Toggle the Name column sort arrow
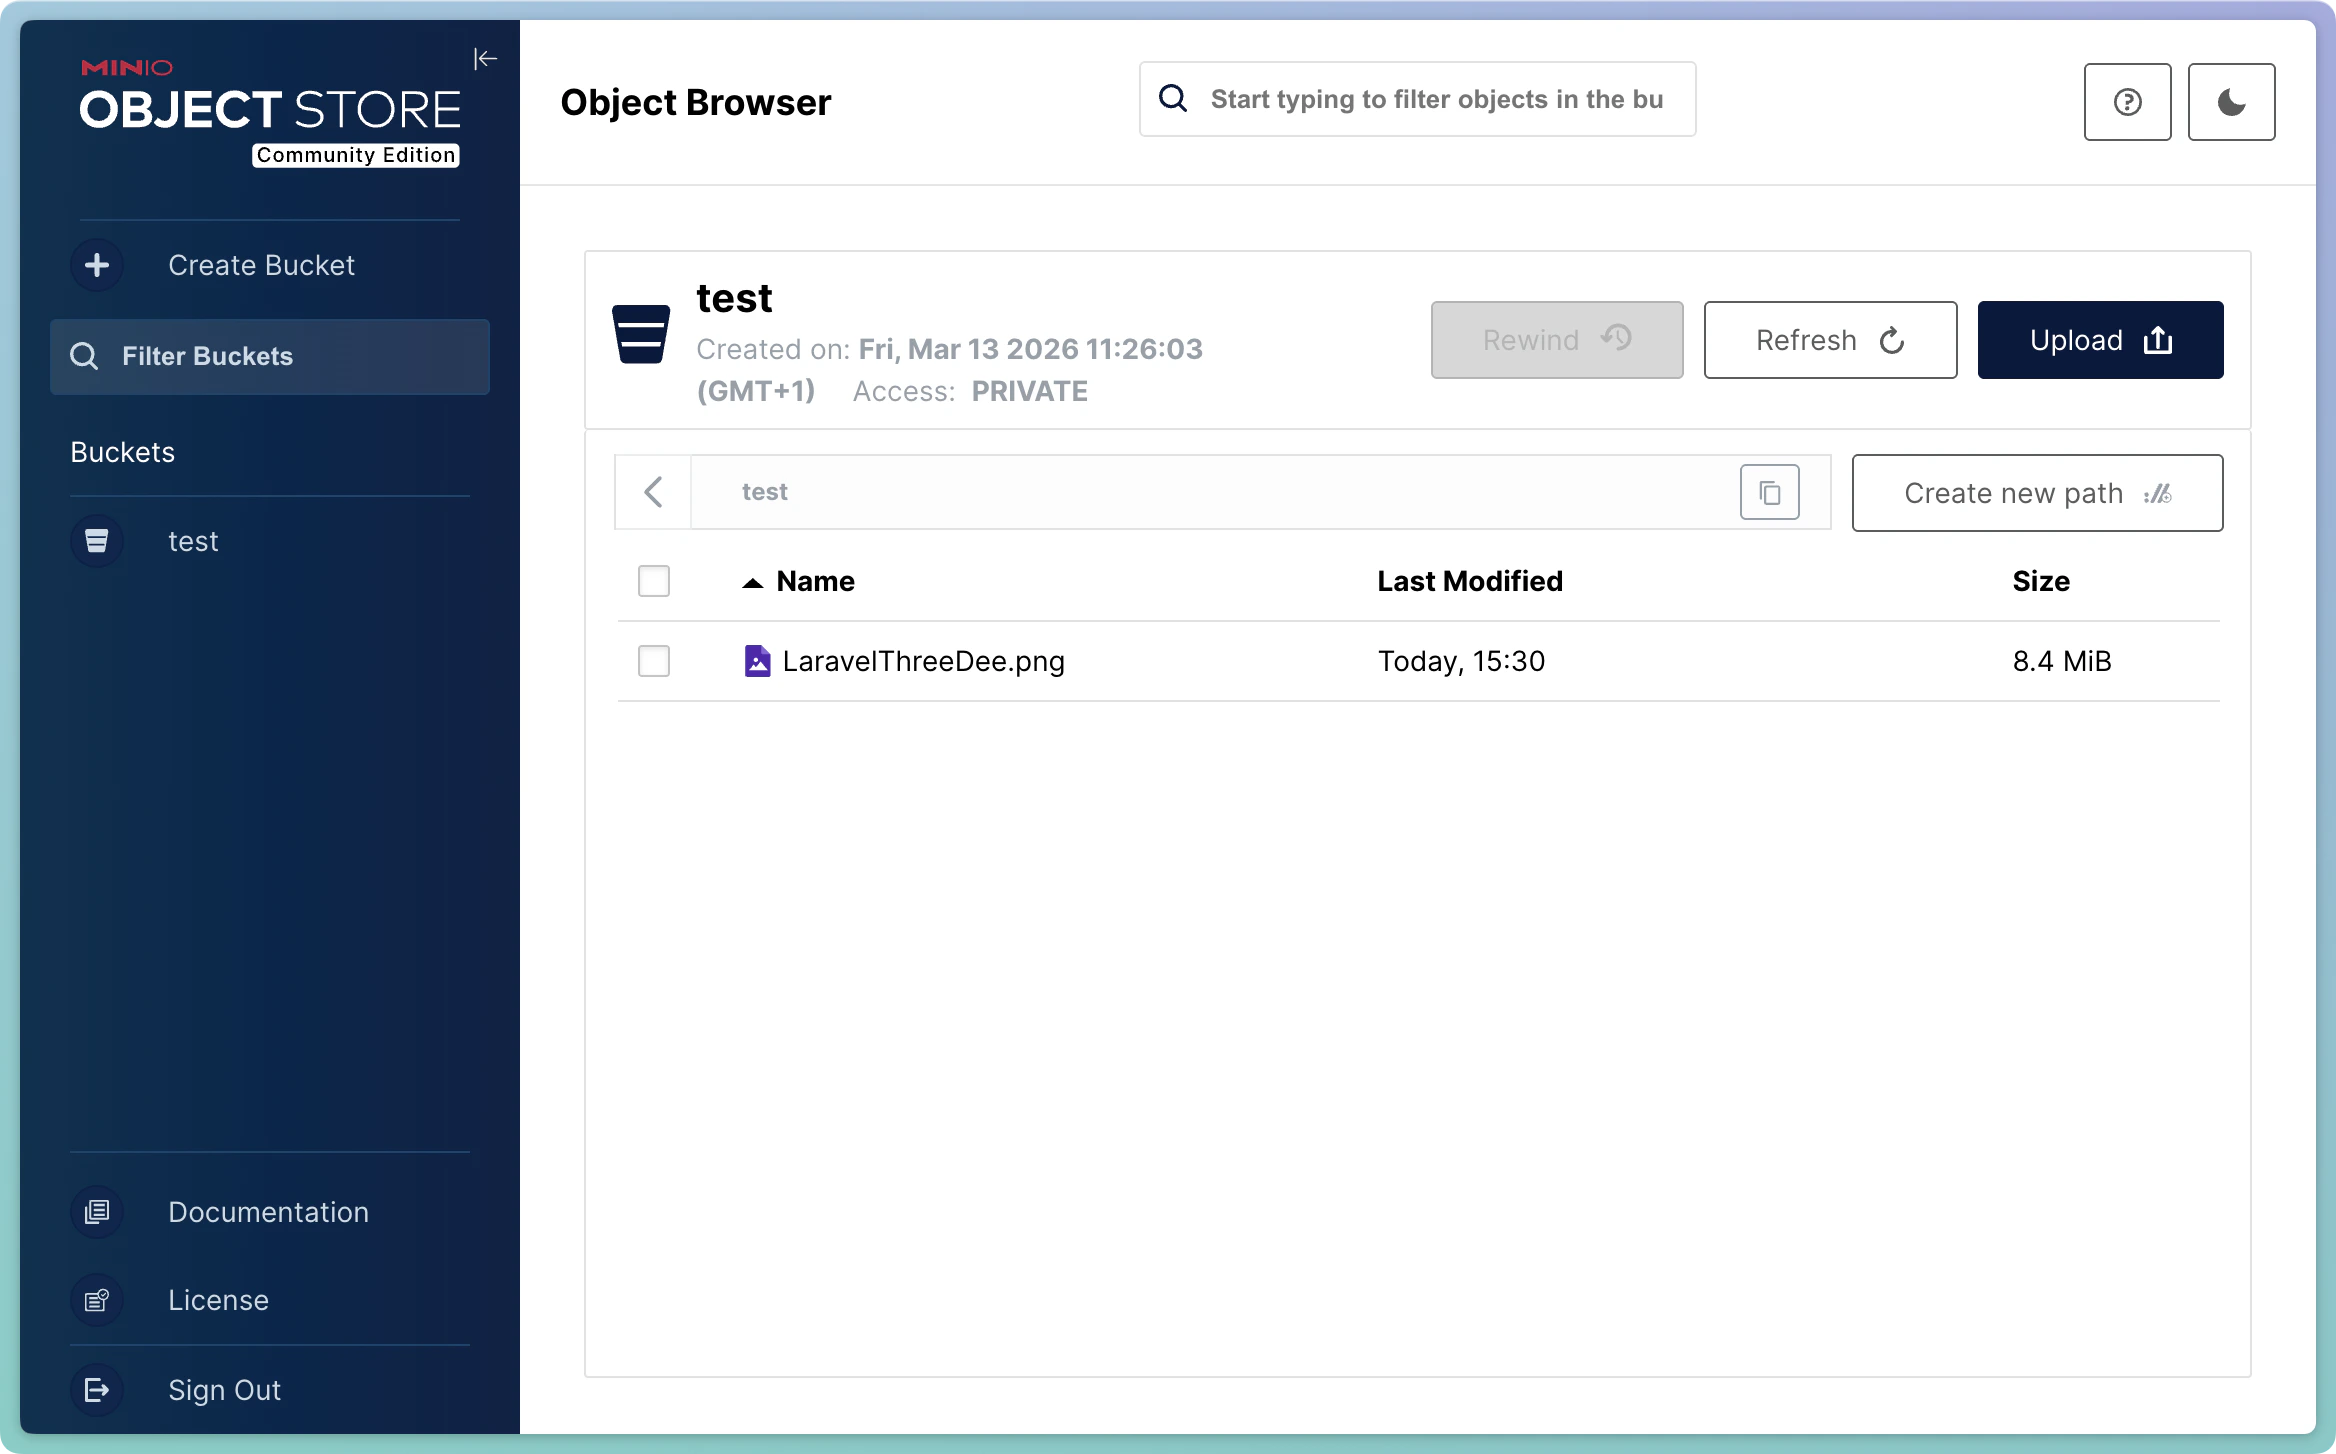The height and width of the screenshot is (1454, 2336). coord(752,581)
